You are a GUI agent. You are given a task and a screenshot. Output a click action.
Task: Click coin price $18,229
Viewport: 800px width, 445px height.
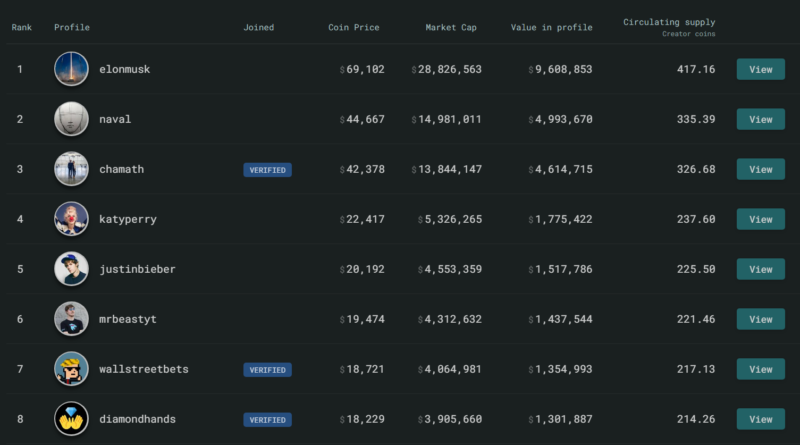coord(362,419)
